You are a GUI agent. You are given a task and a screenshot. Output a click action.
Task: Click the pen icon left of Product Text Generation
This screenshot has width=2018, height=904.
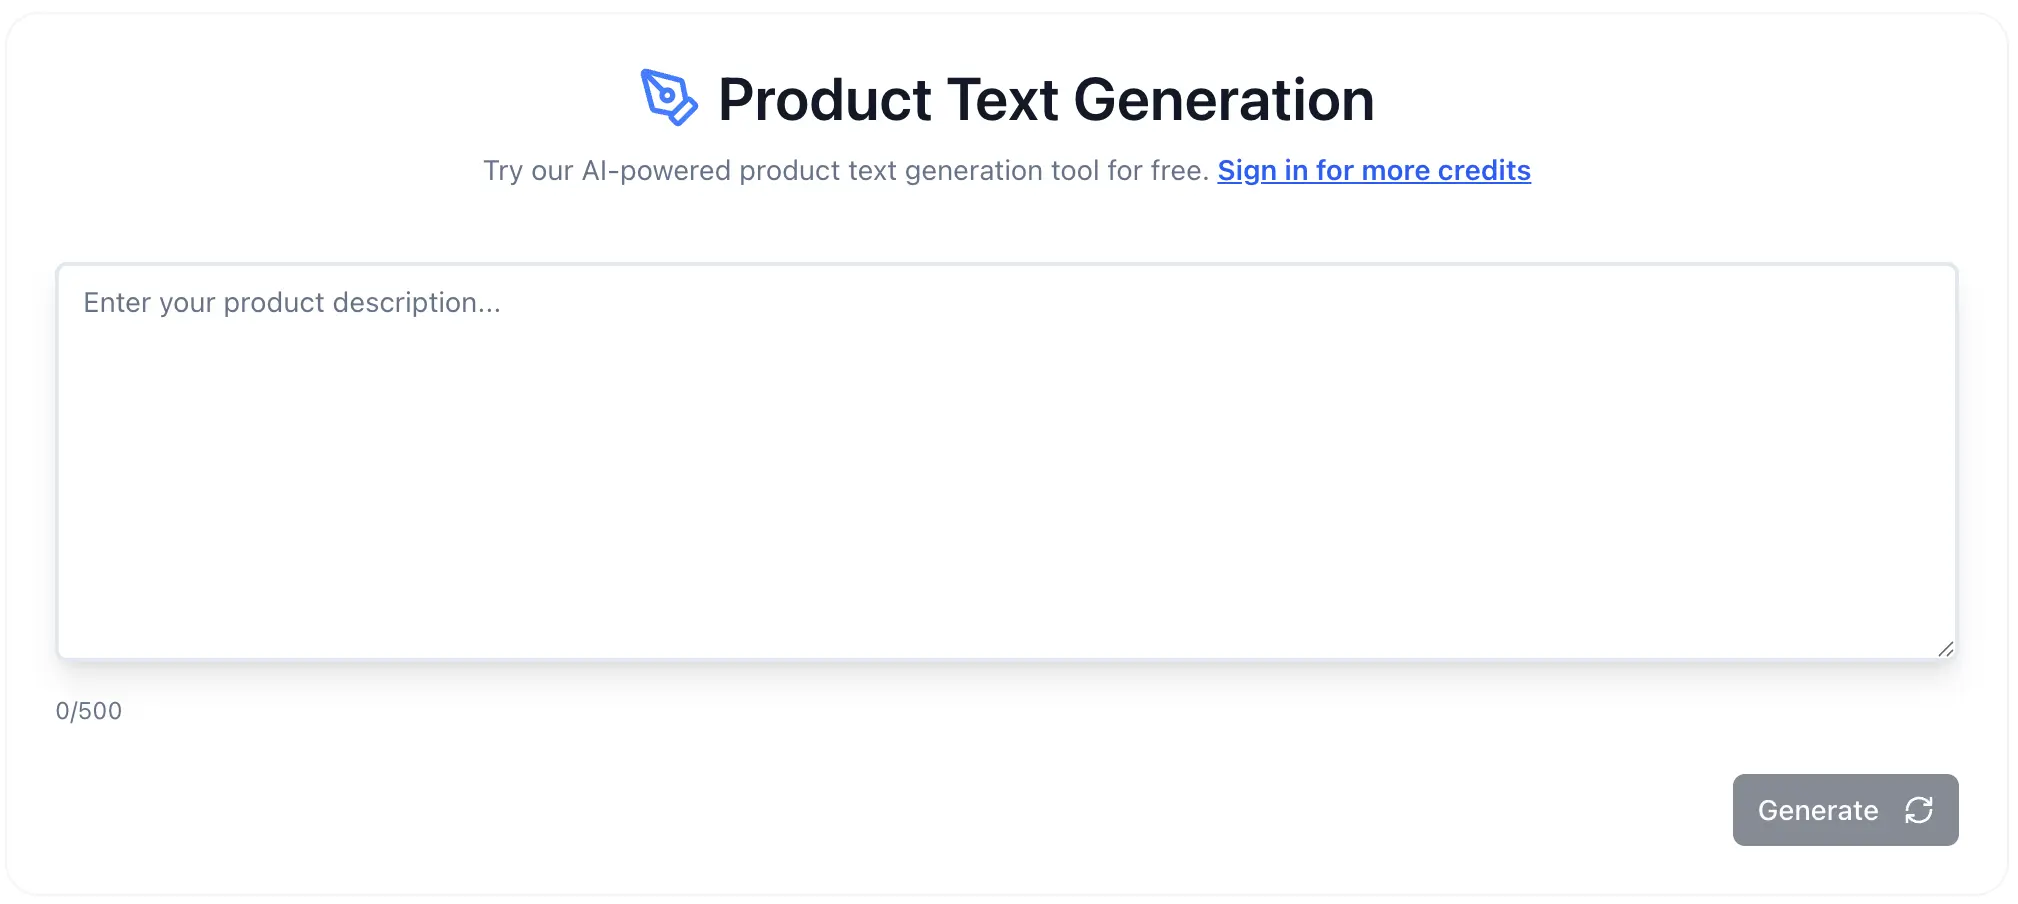click(668, 98)
